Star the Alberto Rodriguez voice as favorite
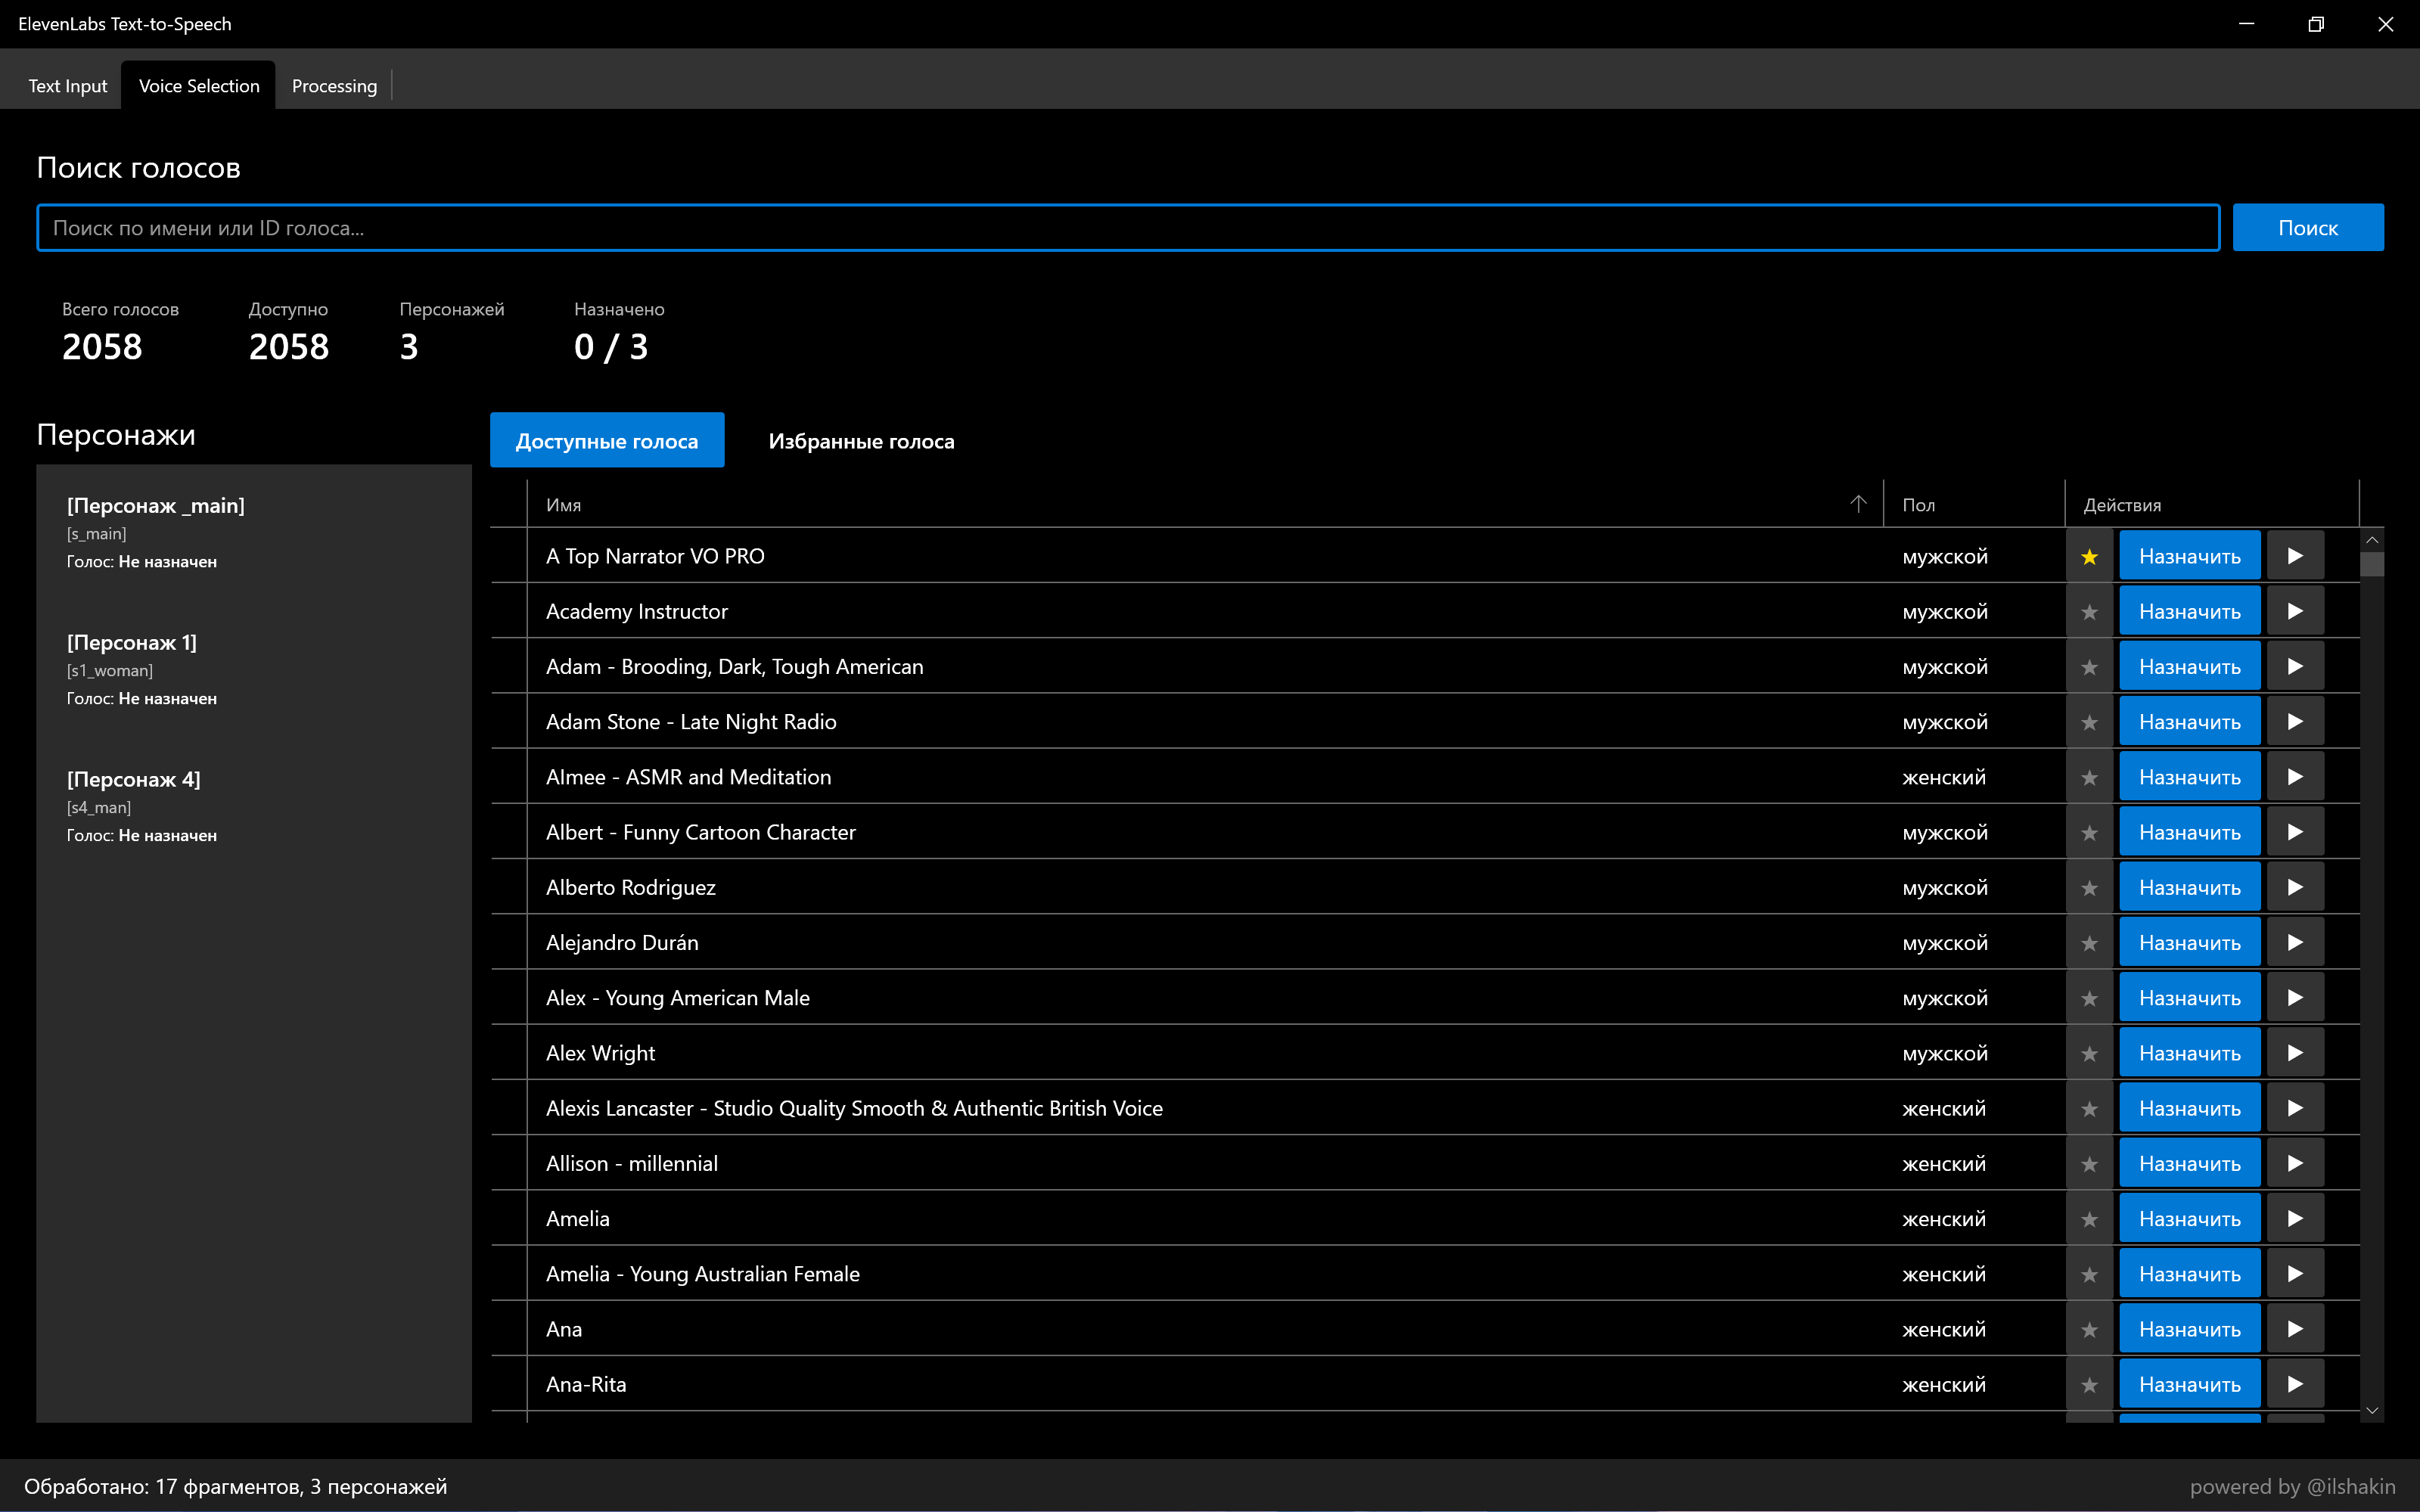The image size is (2420, 1512). [x=2089, y=888]
